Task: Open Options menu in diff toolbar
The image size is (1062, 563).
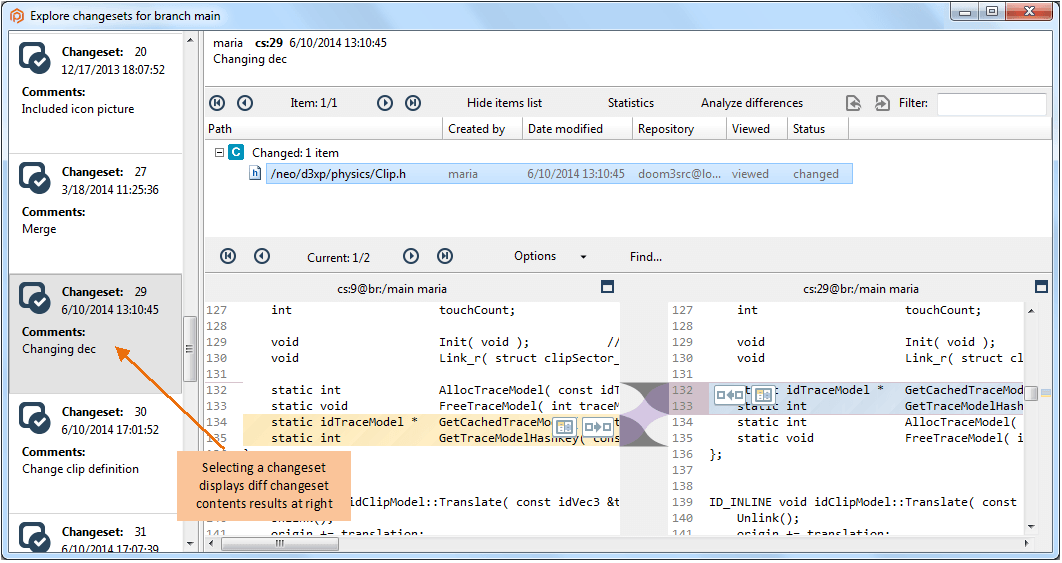Action: (535, 256)
